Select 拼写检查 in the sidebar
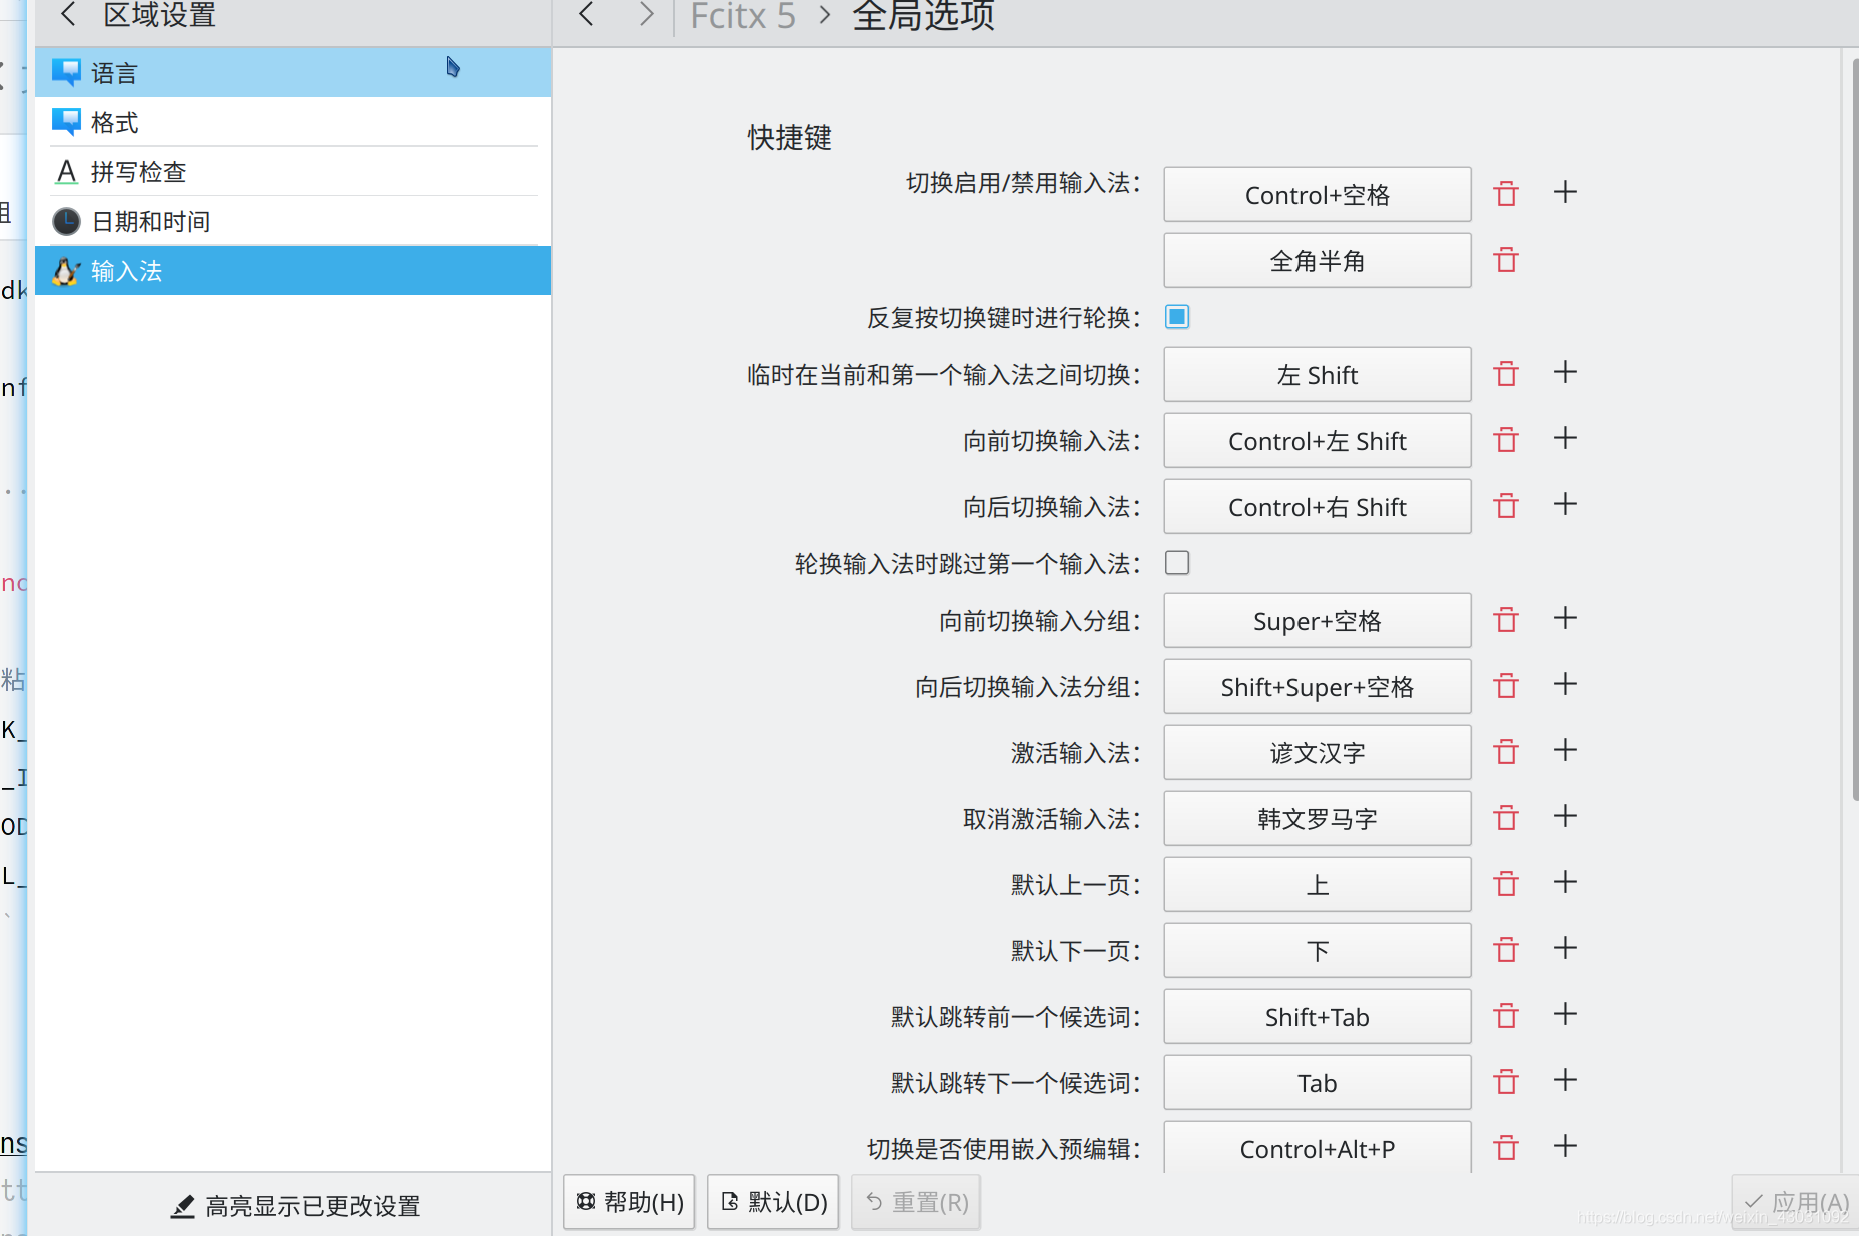This screenshot has width=1859, height=1236. click(293, 172)
